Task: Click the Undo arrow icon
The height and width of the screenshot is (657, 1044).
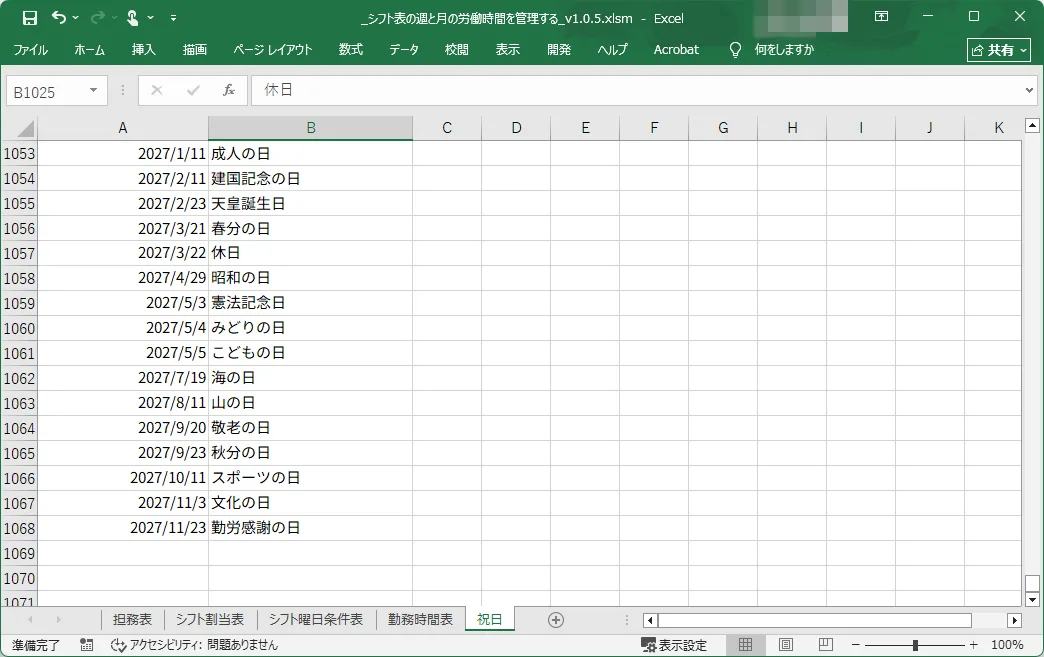Action: point(59,17)
